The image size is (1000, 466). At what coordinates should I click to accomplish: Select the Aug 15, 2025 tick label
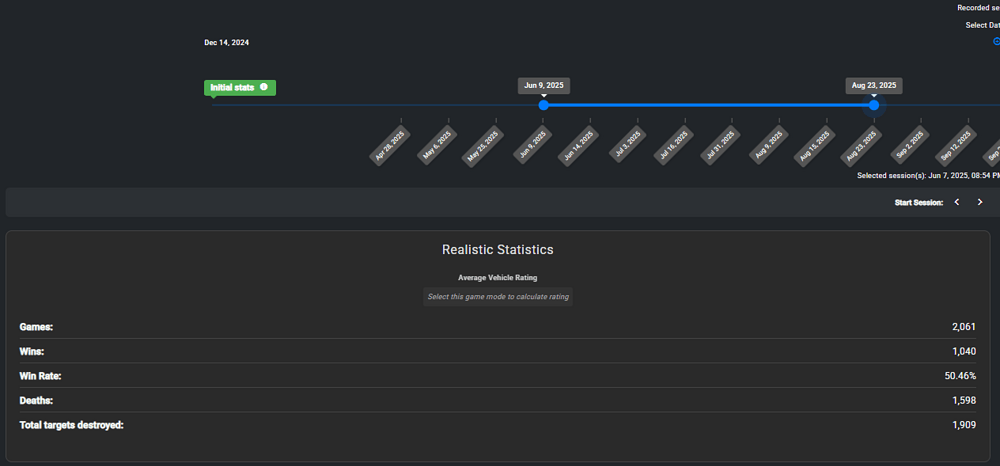[x=815, y=145]
